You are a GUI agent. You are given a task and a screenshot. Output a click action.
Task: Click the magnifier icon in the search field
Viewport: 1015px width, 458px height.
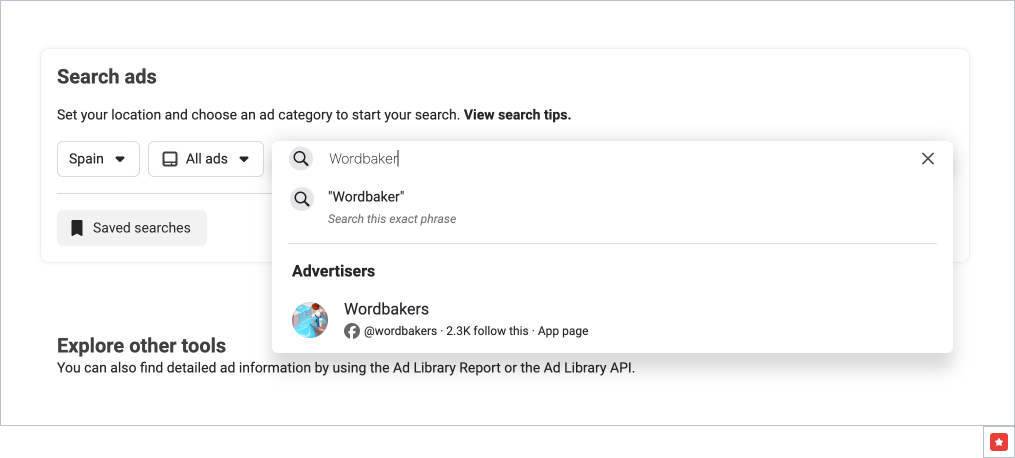pyautogui.click(x=301, y=159)
